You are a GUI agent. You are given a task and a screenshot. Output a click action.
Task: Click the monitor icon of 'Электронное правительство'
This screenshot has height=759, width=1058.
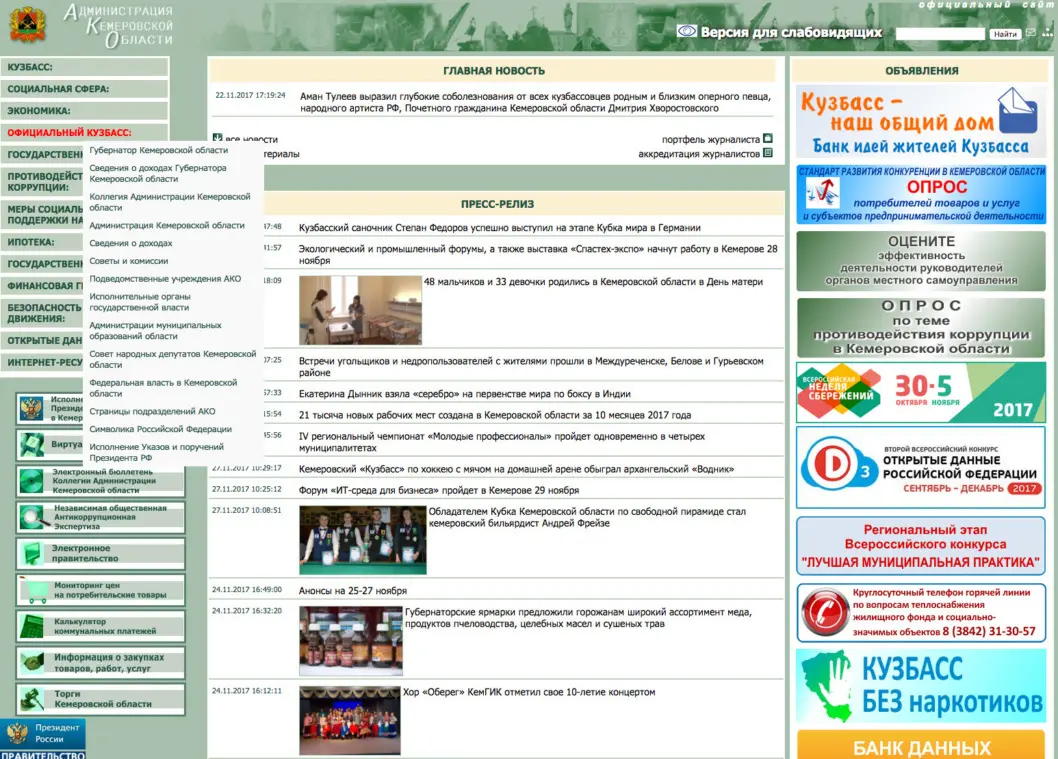(31, 553)
